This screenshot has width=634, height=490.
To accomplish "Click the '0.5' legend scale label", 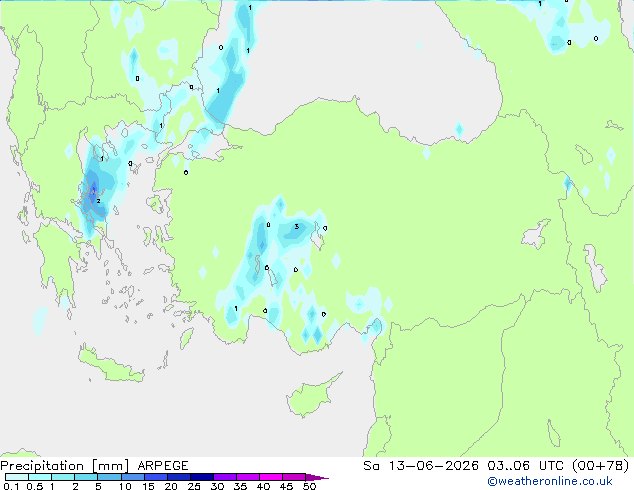I will coord(34,486).
